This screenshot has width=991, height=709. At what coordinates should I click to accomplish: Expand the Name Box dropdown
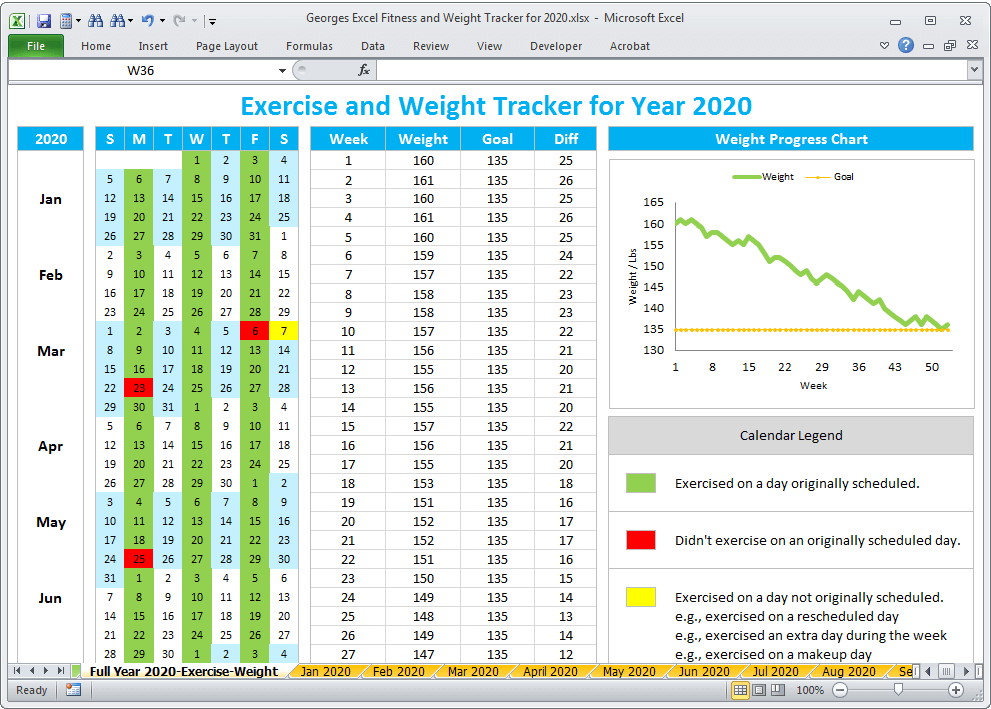point(283,70)
